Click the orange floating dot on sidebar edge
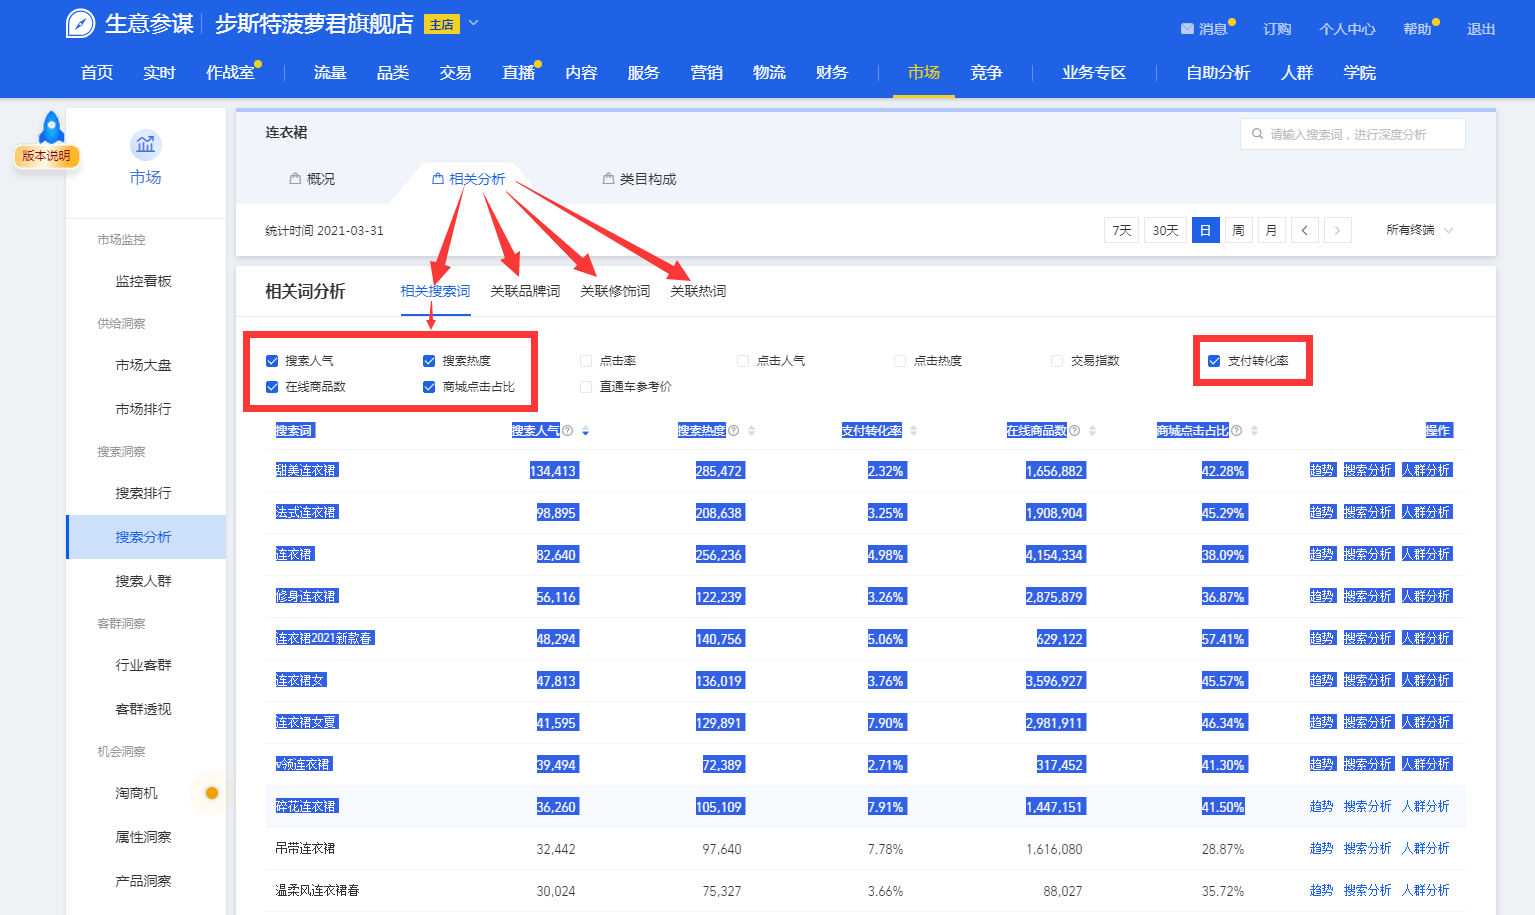Viewport: 1535px width, 915px height. pos(211,793)
